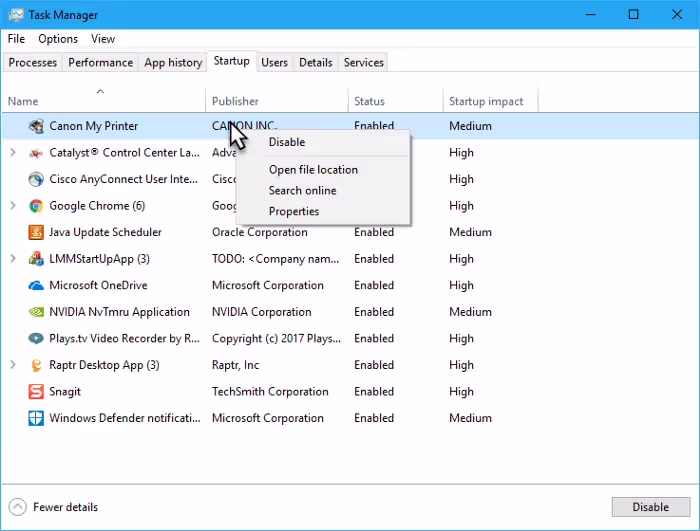
Task: Switch to the App history tab
Action: click(173, 63)
